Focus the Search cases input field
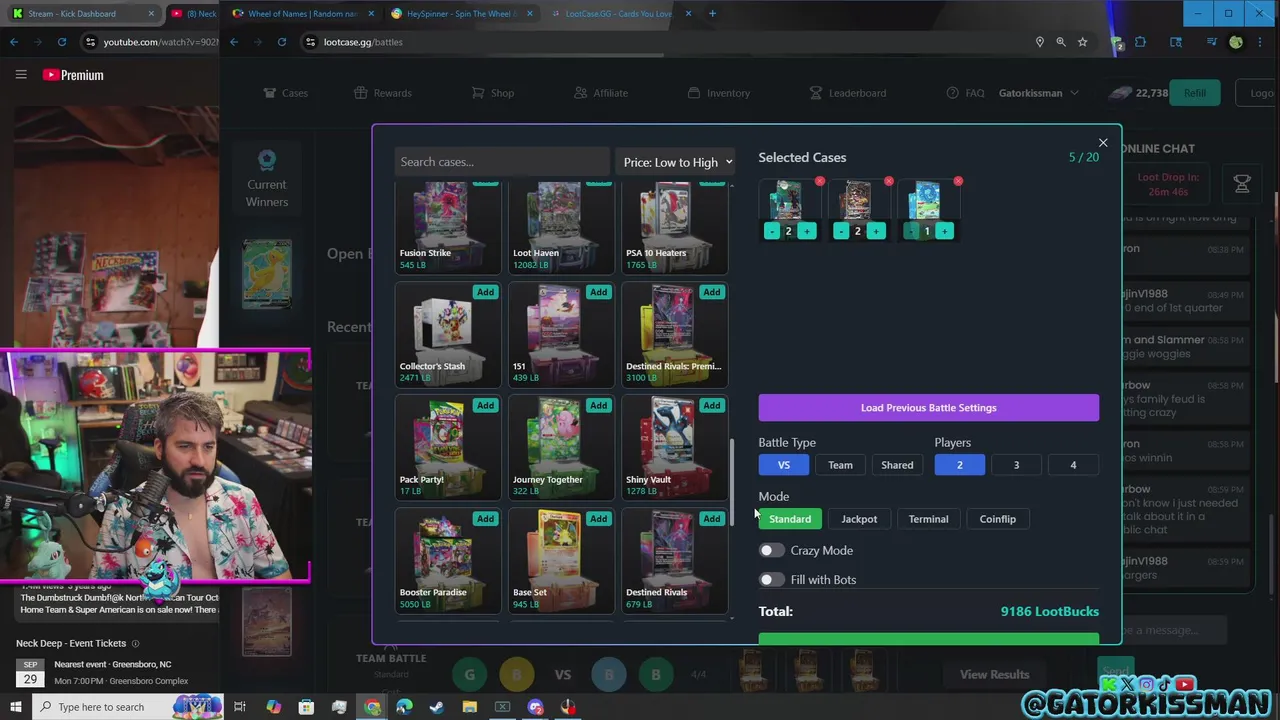Screen dimensions: 1280x720 coord(502,162)
